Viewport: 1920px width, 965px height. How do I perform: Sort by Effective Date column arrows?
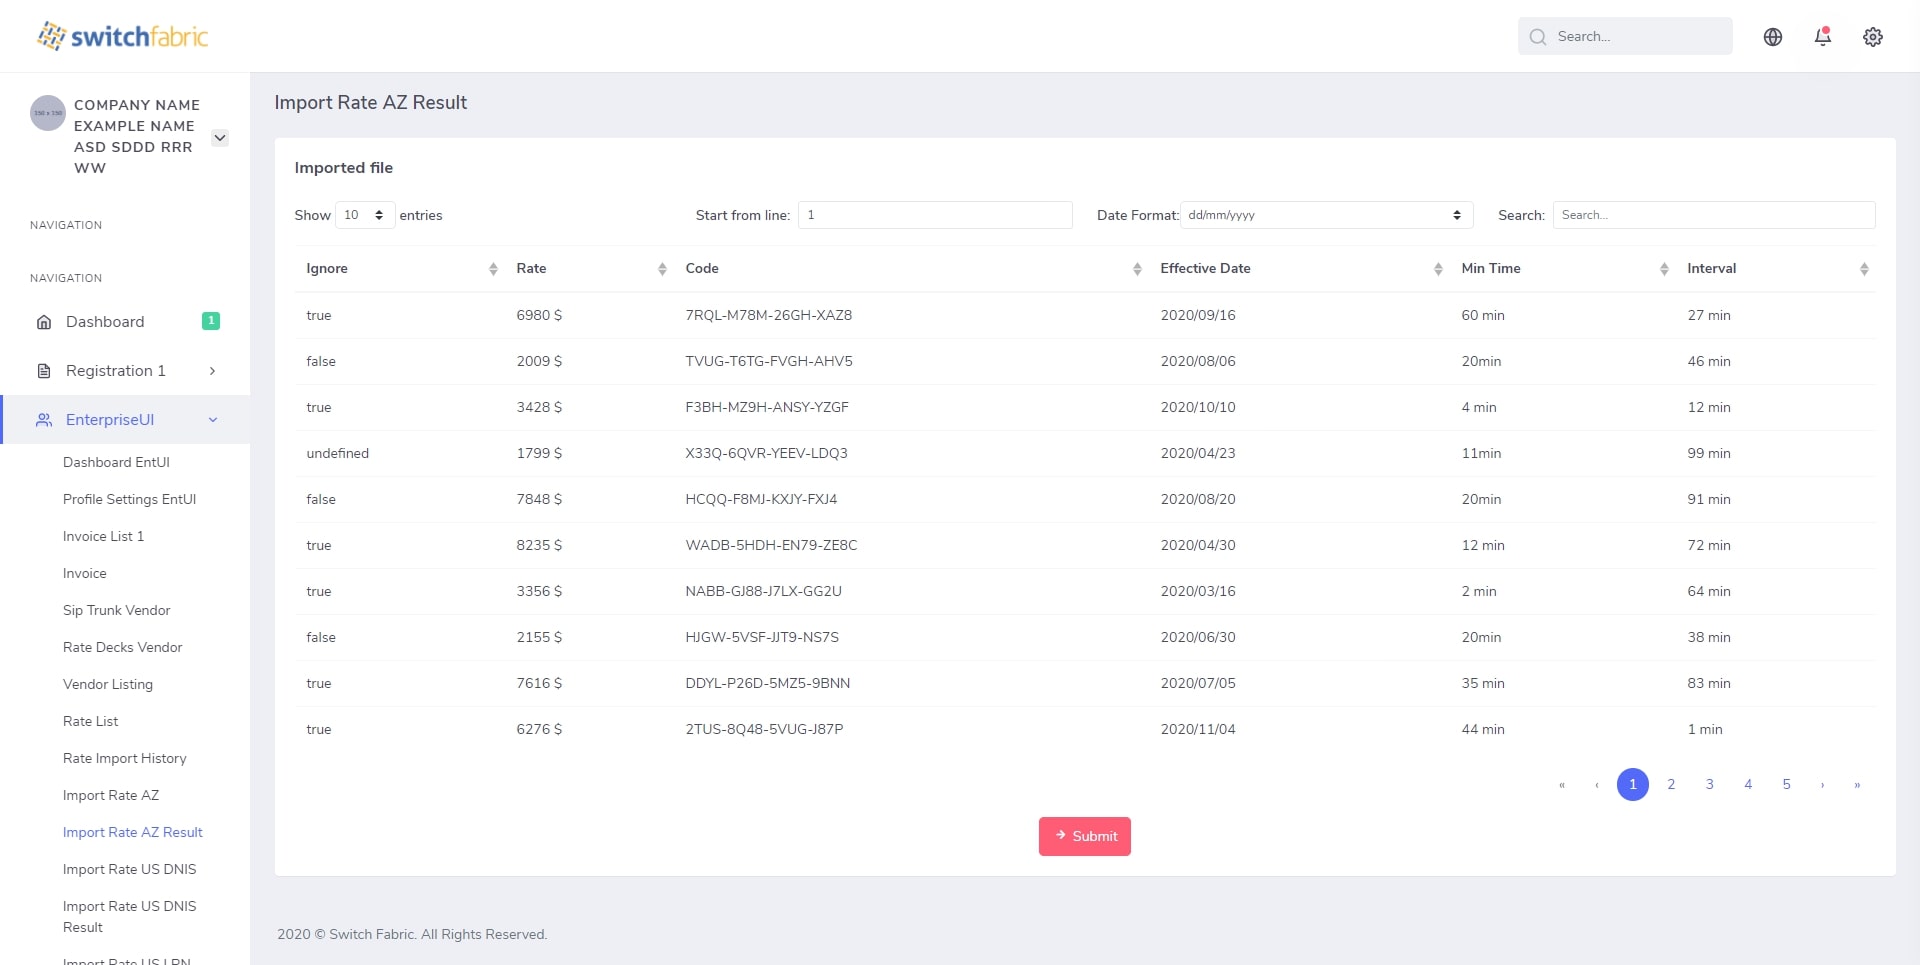point(1437,269)
